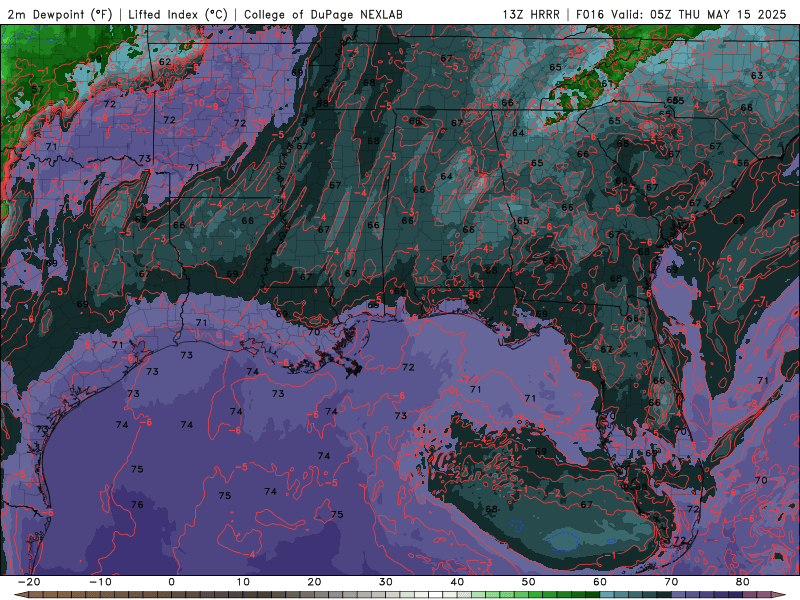Click the "63" dewpoint value on the map
Screen dimensions: 800x600
point(757,76)
